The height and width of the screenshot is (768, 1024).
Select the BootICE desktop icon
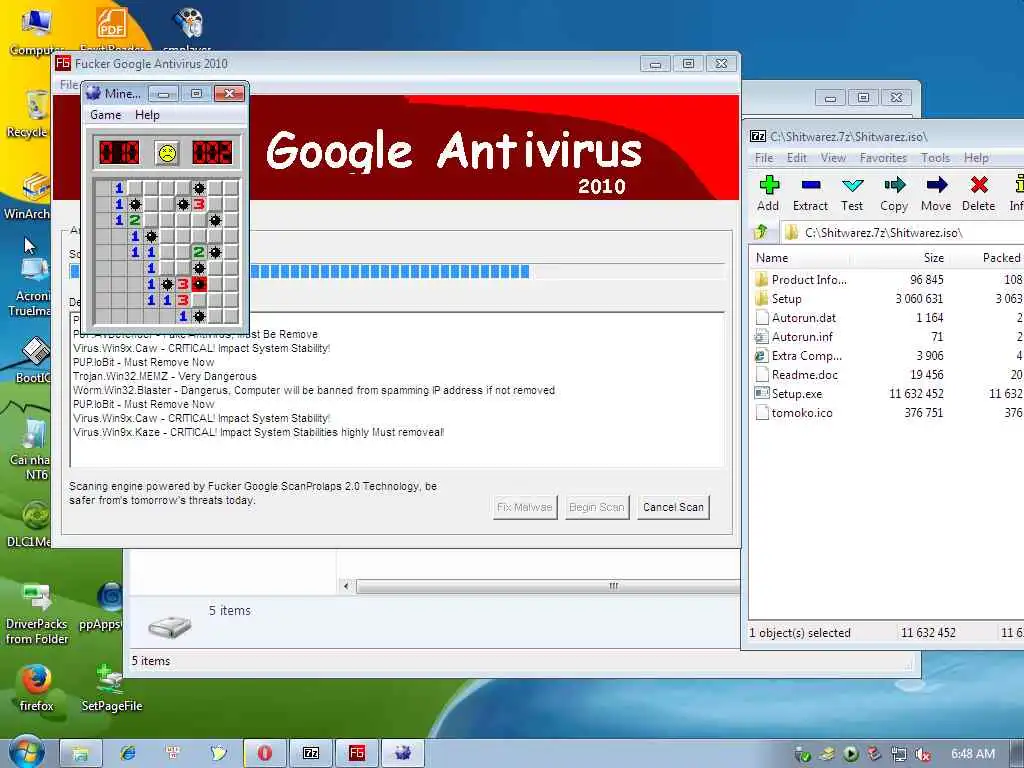point(34,360)
